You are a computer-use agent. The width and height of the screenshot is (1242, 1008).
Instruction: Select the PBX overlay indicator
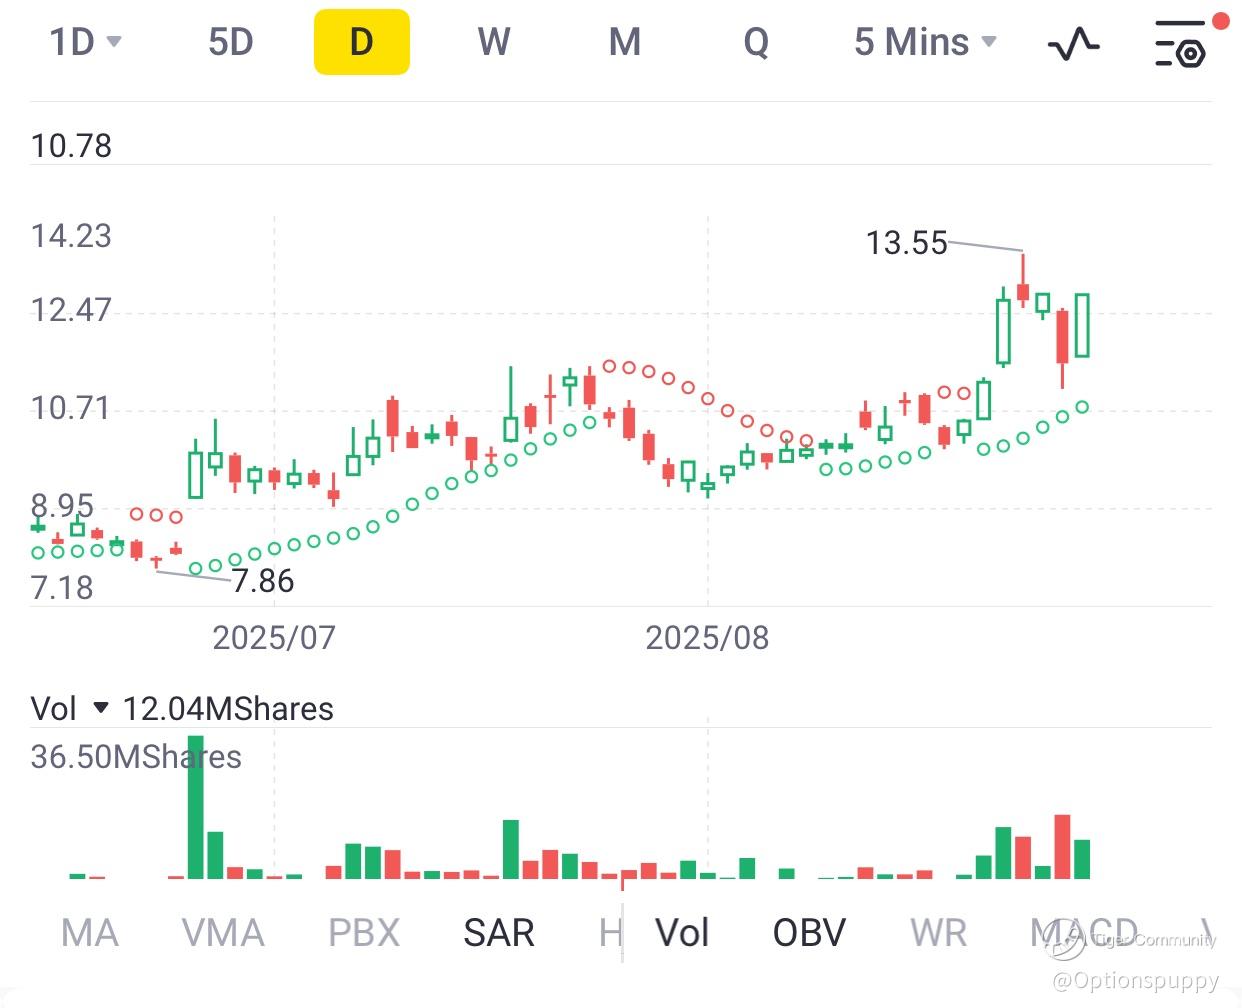[364, 933]
